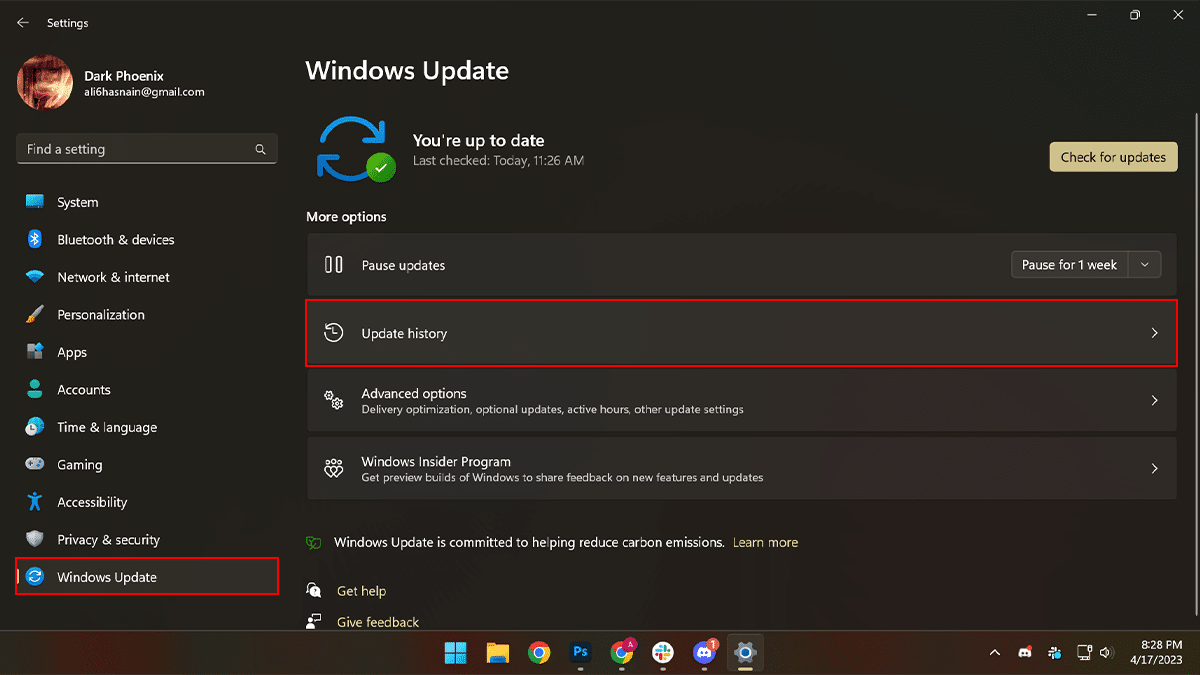Click the Bluetooth & devices icon in sidebar
The image size is (1200, 675).
tap(35, 240)
